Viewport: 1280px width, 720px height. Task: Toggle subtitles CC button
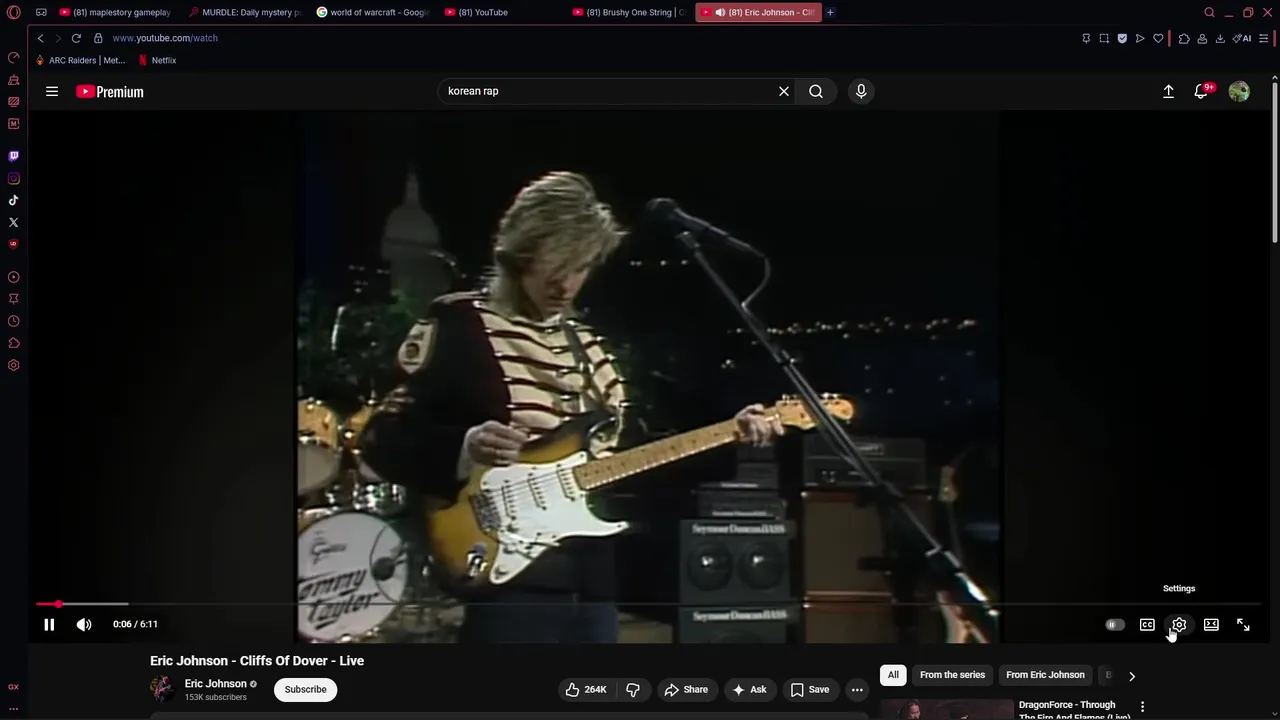click(1147, 625)
